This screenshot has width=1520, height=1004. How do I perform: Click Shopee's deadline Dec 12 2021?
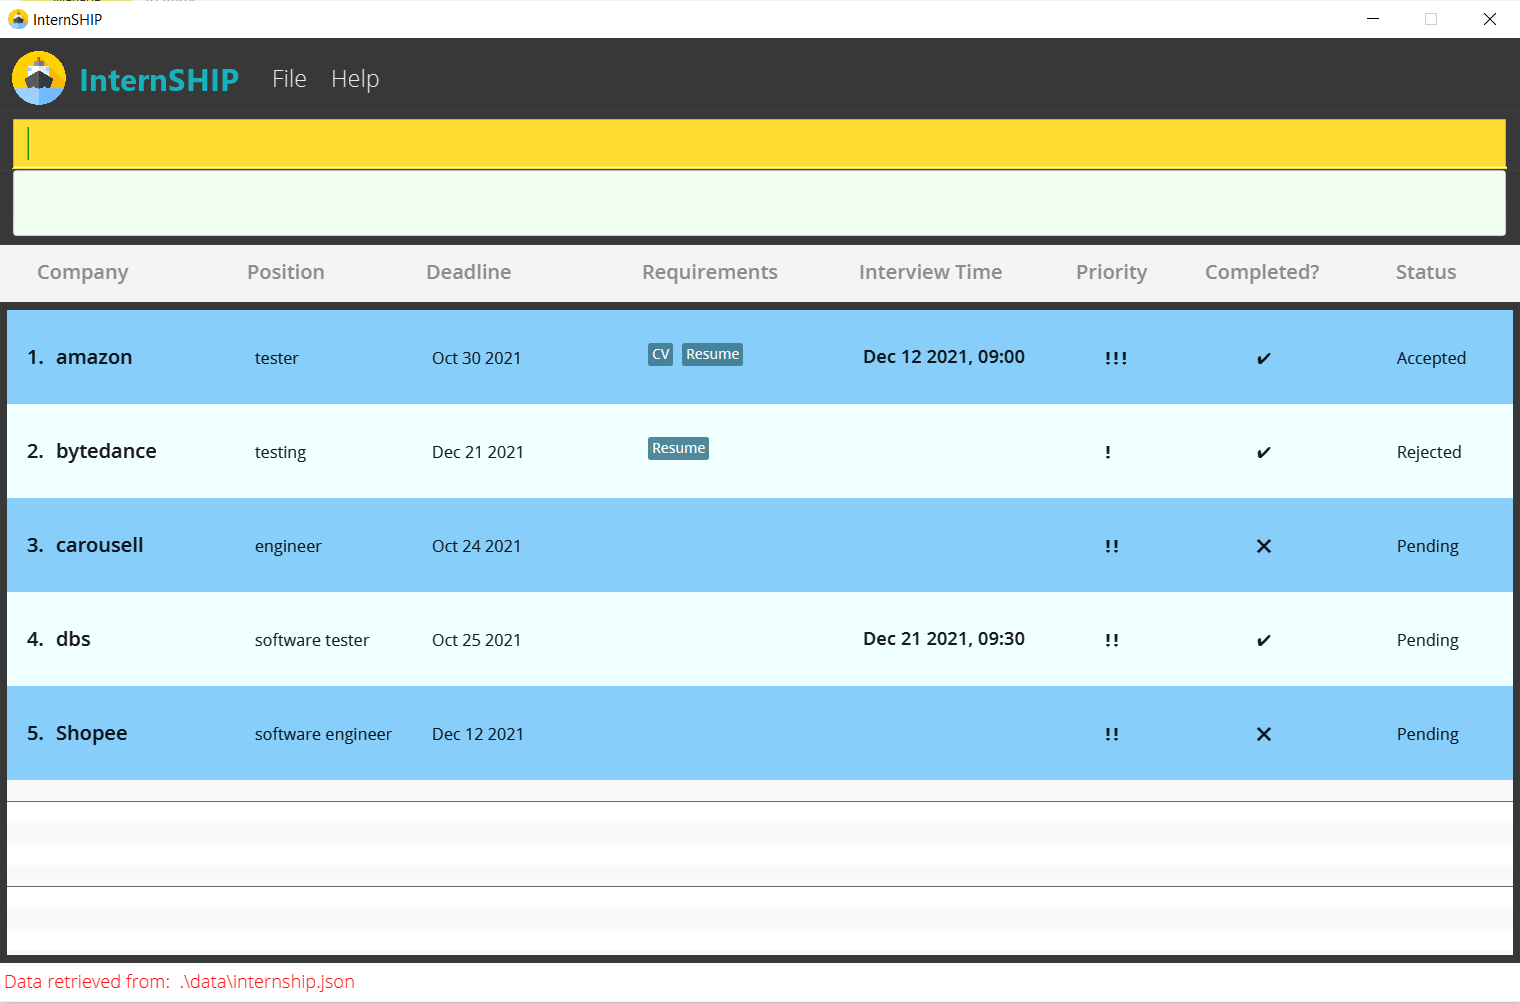[x=478, y=734]
